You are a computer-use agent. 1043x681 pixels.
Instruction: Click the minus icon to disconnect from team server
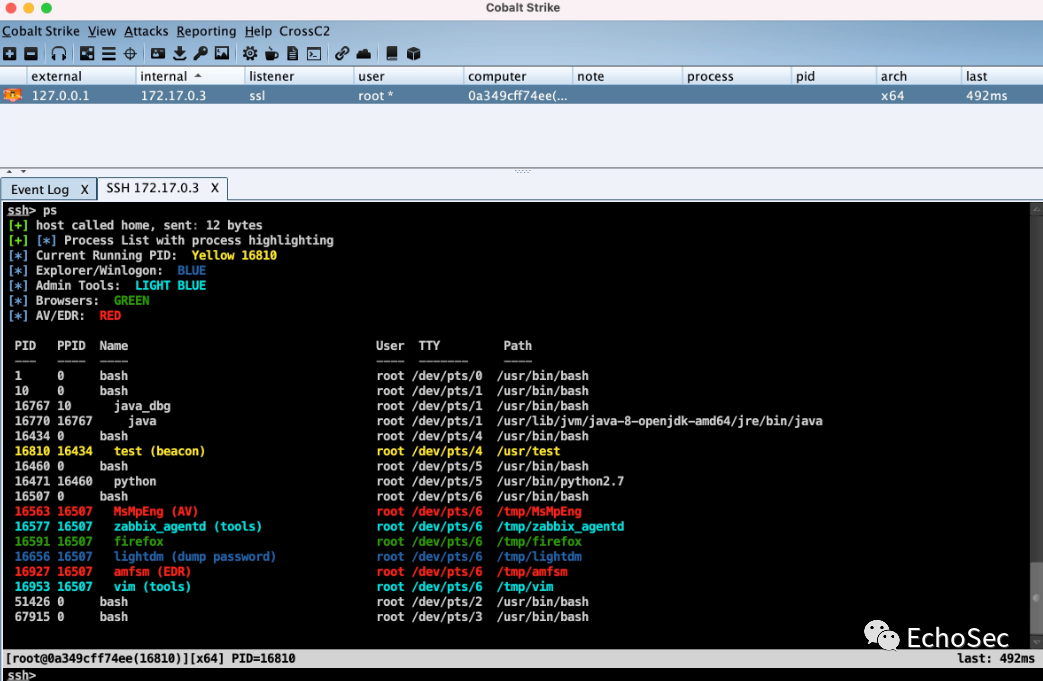tap(31, 54)
